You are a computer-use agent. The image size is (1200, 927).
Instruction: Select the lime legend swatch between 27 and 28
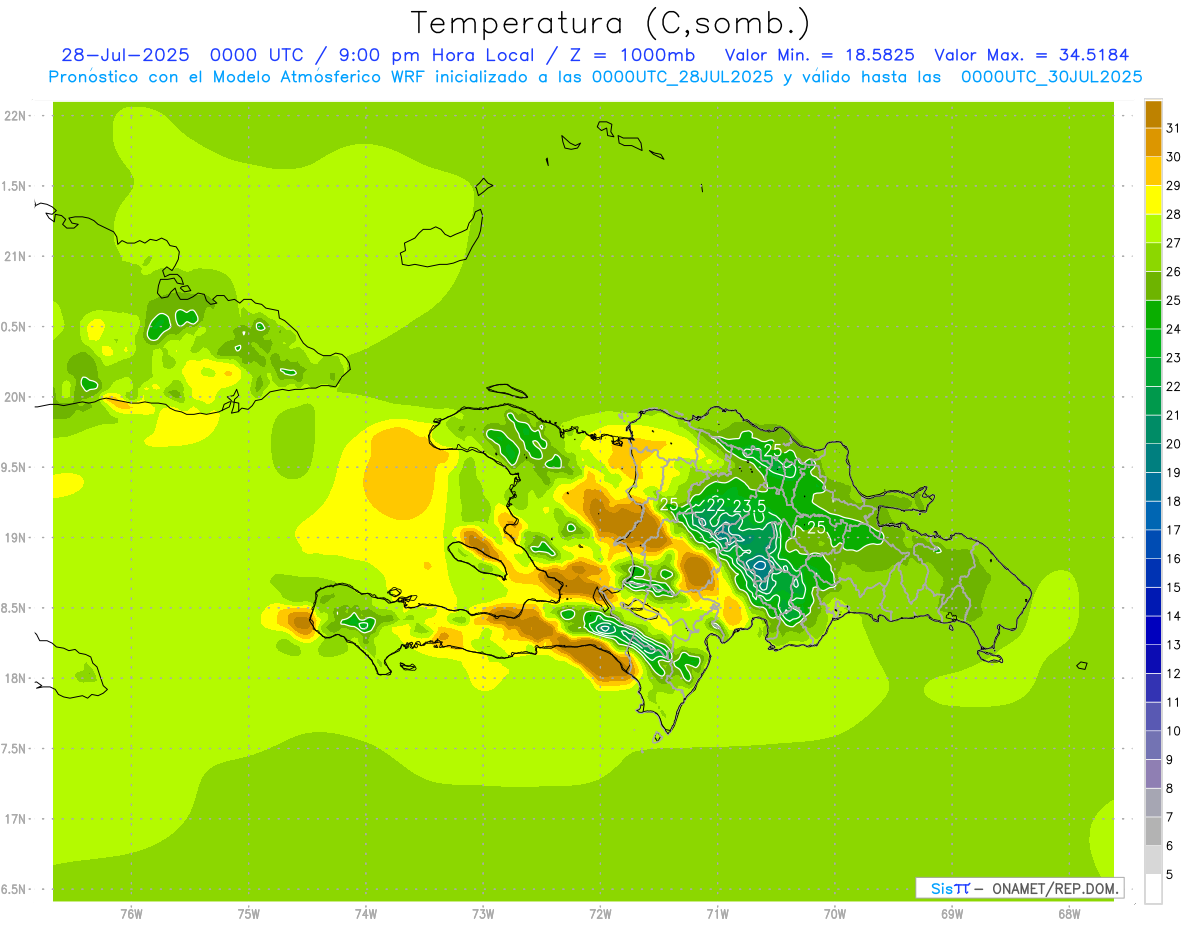point(1153,228)
